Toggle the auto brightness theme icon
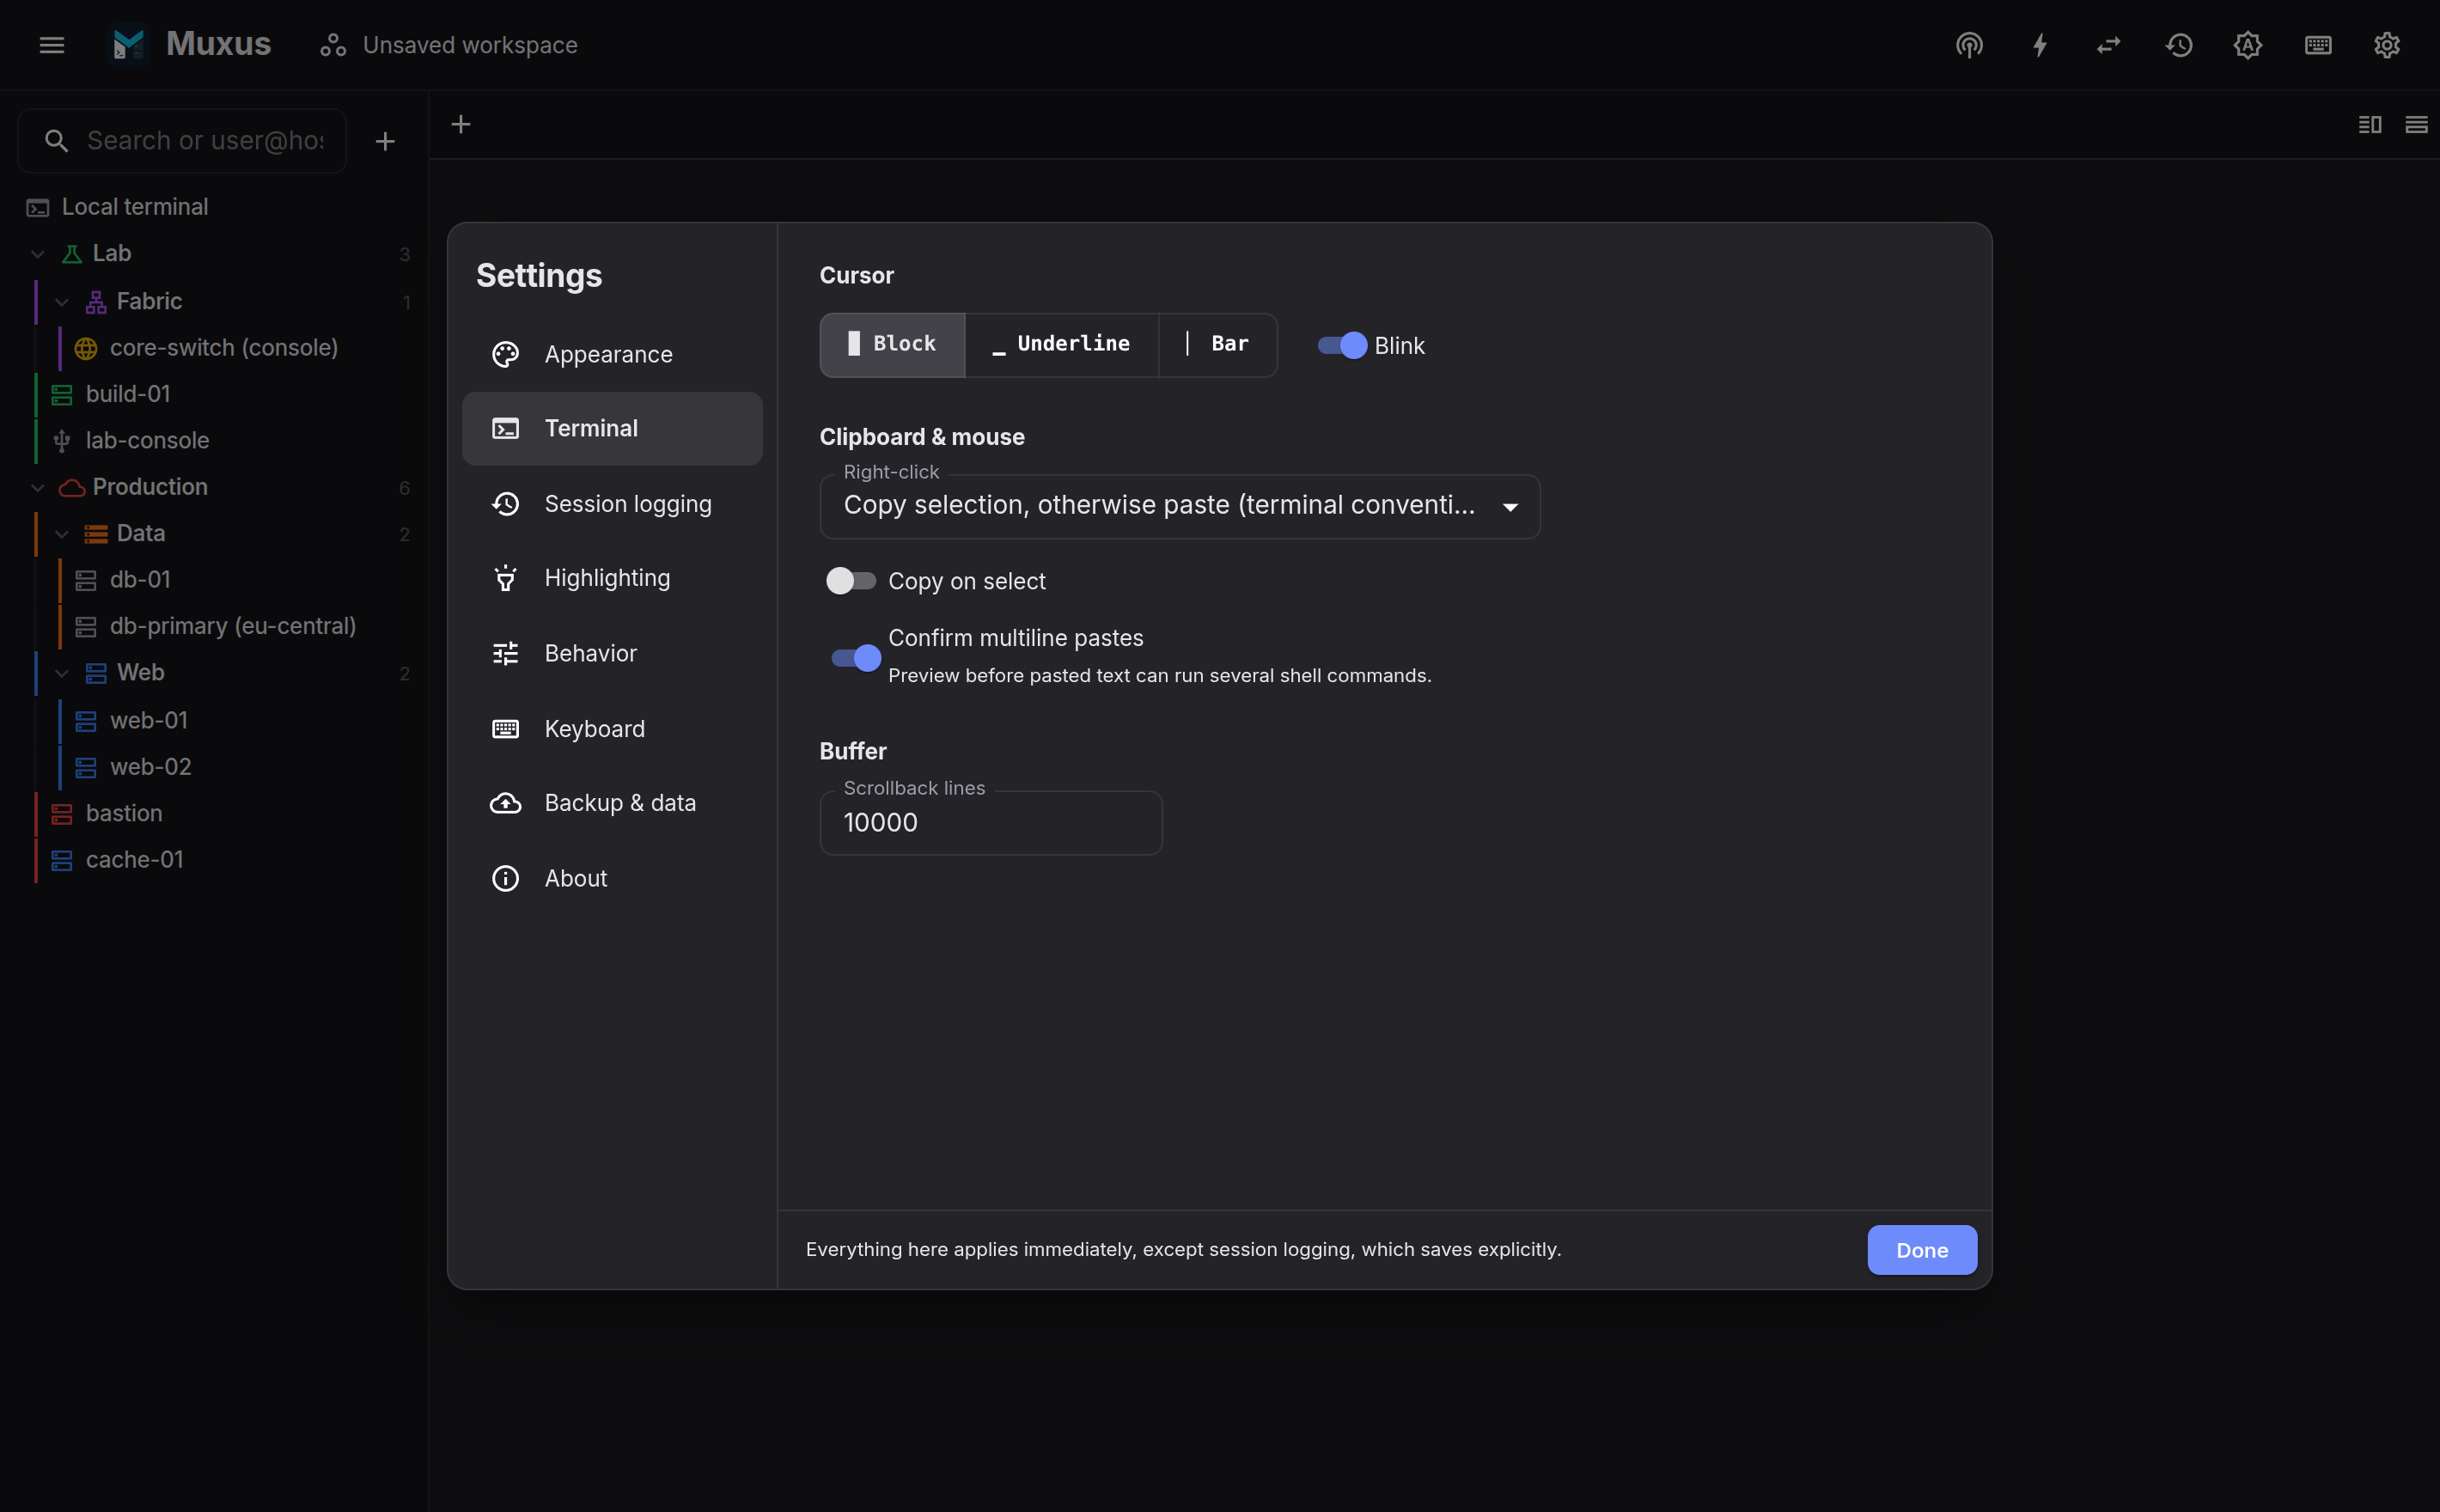 coord(2247,45)
